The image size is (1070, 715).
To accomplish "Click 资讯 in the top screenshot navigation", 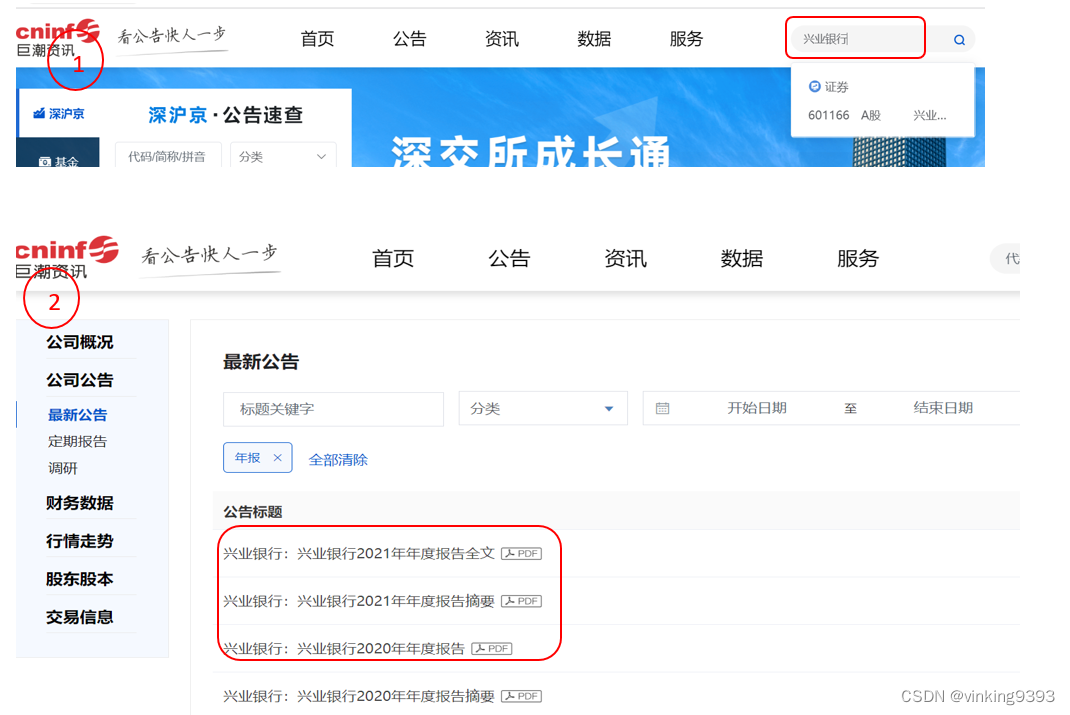I will click(502, 39).
